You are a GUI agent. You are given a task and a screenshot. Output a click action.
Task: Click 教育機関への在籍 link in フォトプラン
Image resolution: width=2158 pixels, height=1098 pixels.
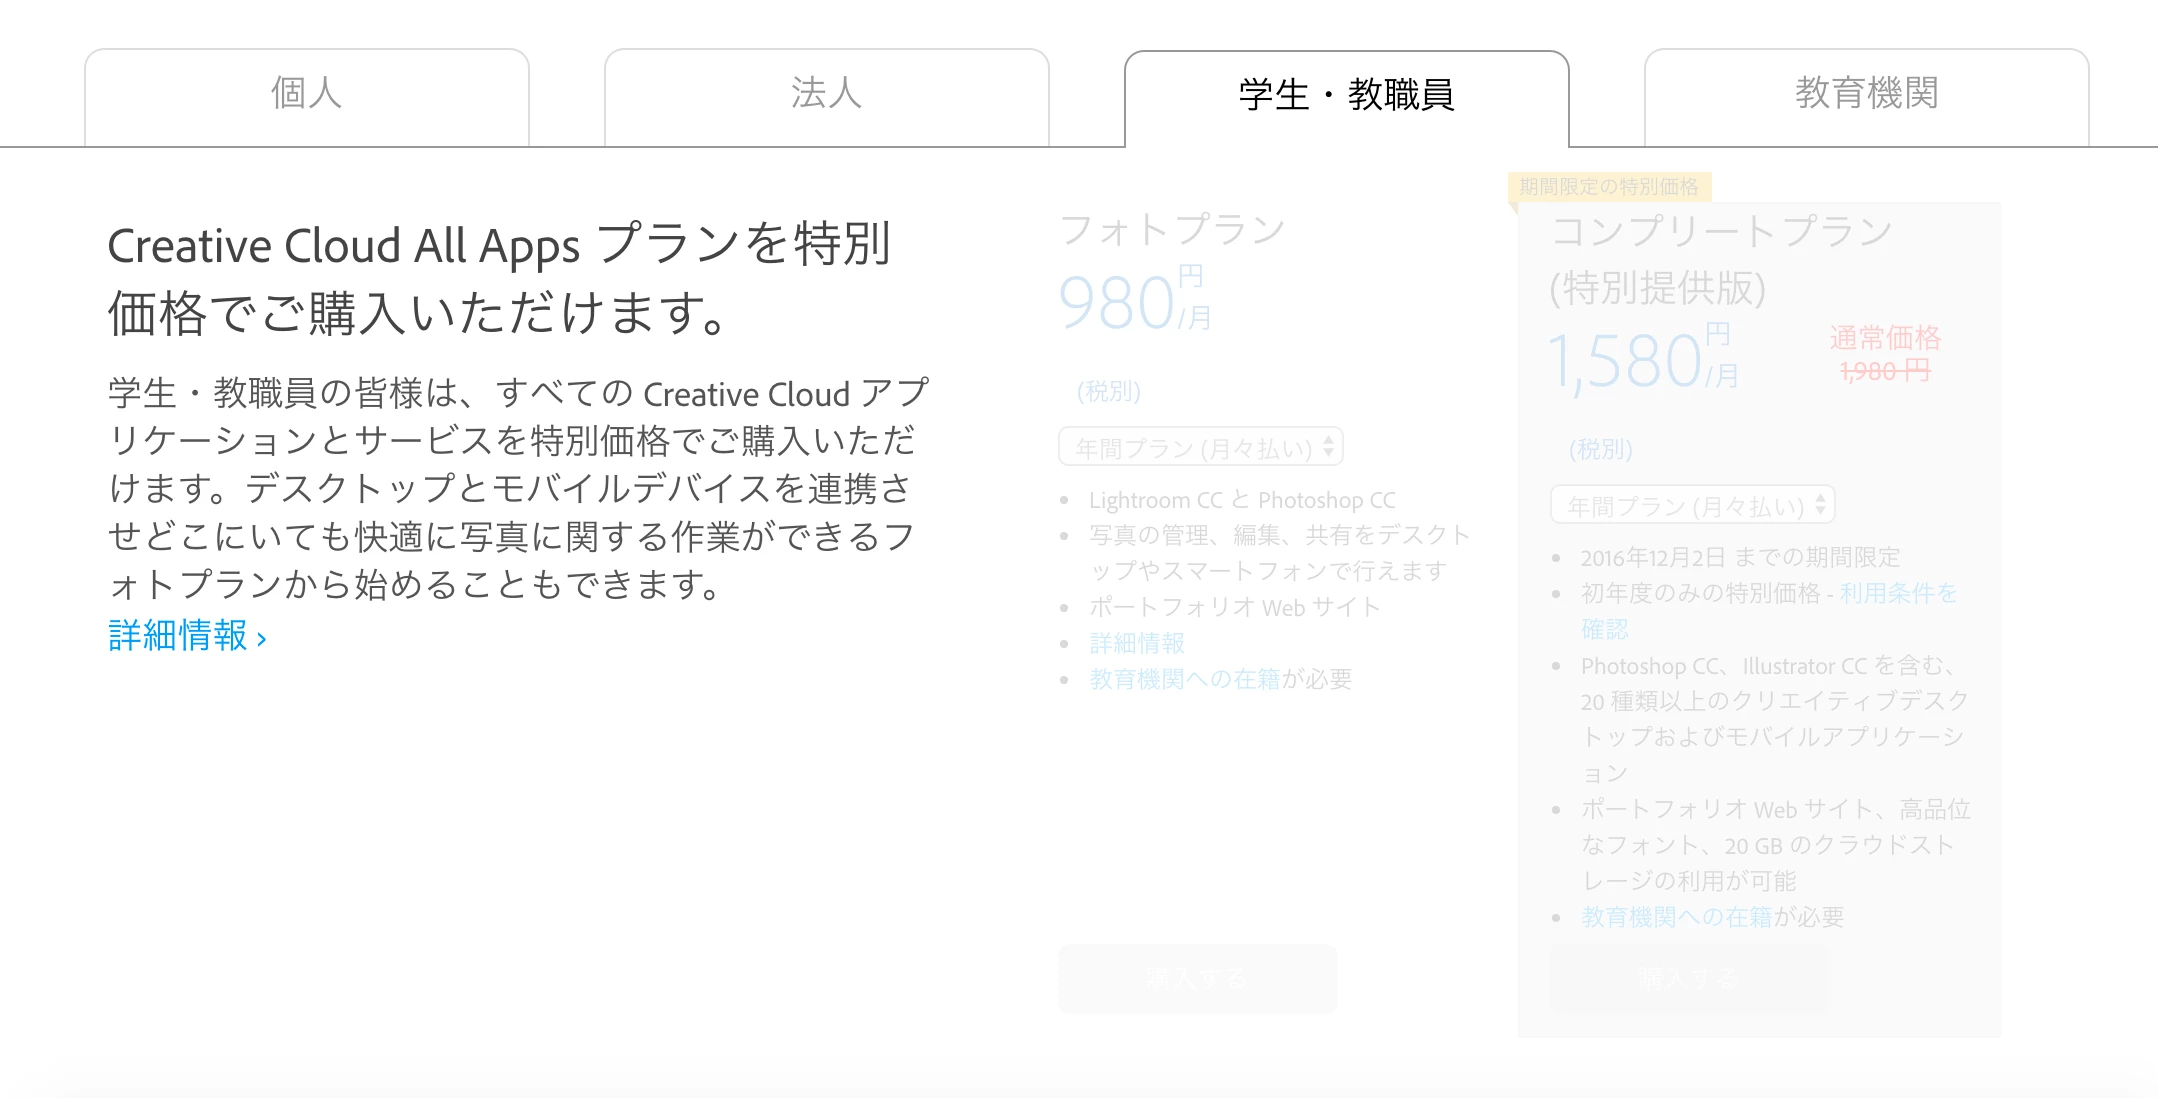click(1184, 679)
